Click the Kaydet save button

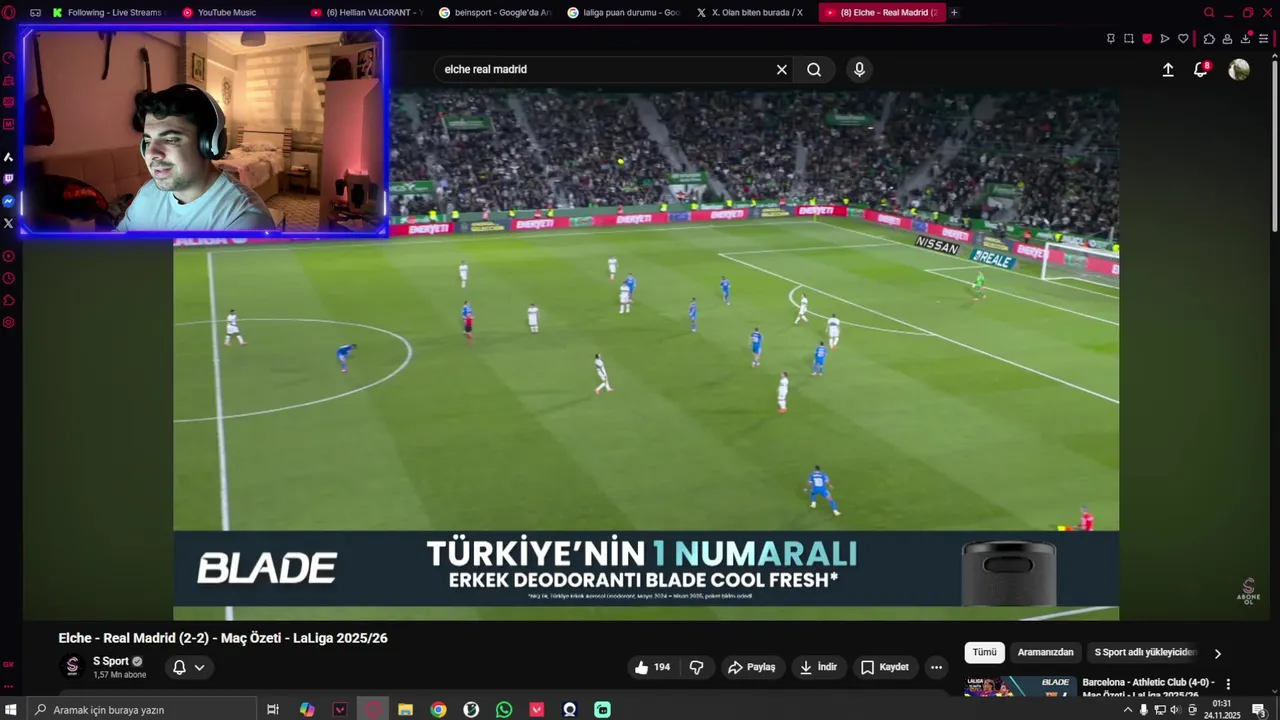[x=885, y=667]
